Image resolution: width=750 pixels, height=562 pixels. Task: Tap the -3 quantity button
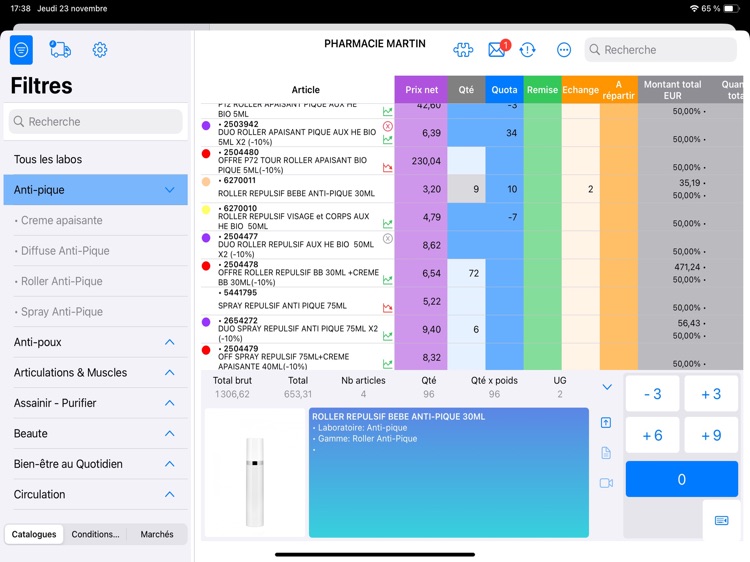652,394
